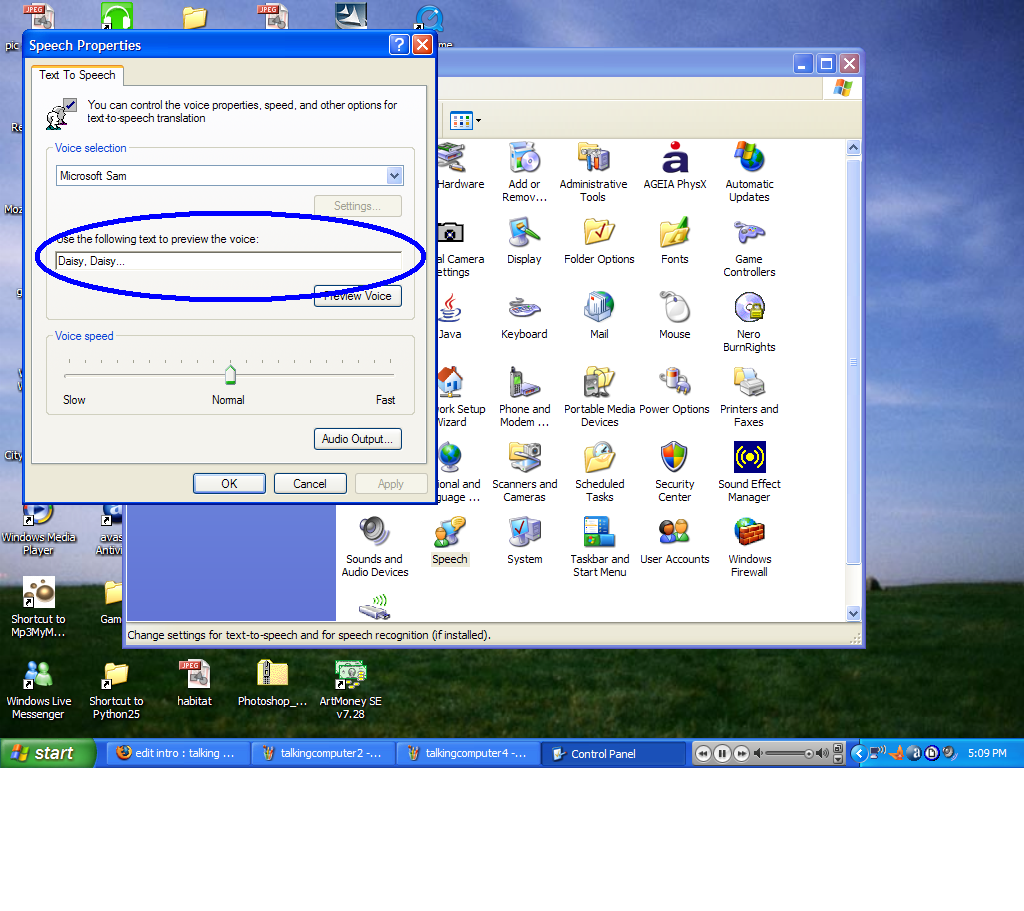Pause playback in the taskbar media player
The width and height of the screenshot is (1024, 911).
tap(722, 754)
